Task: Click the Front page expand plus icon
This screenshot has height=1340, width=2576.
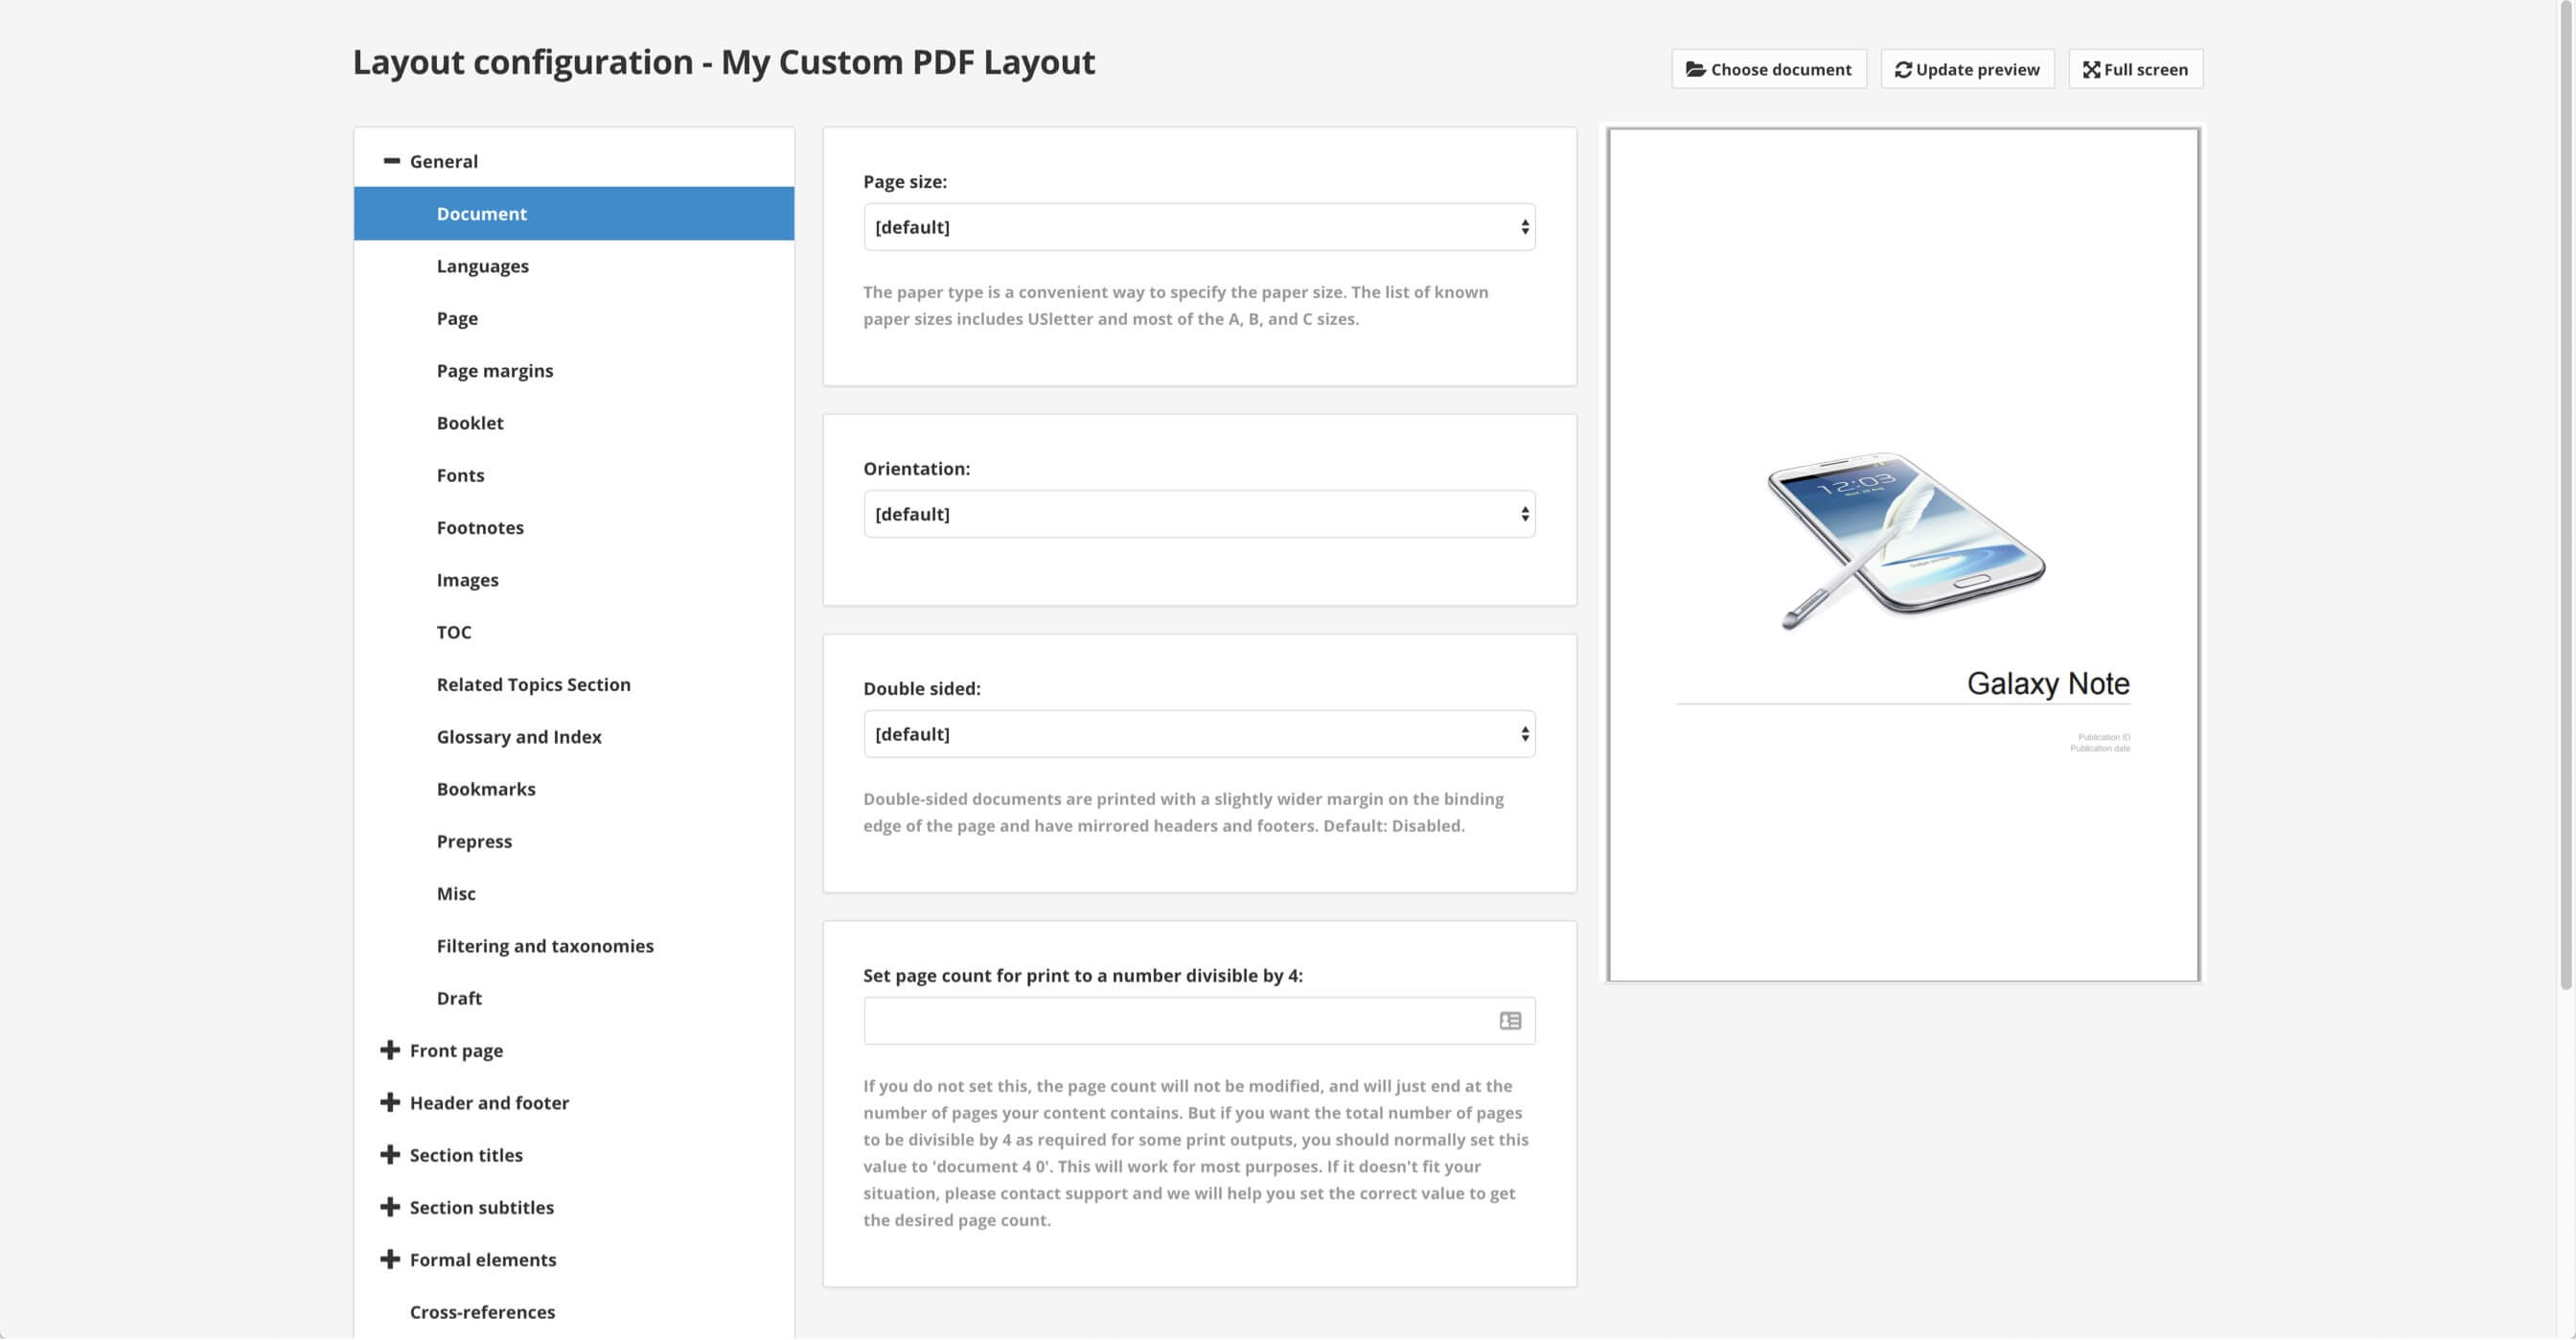Action: point(390,1051)
